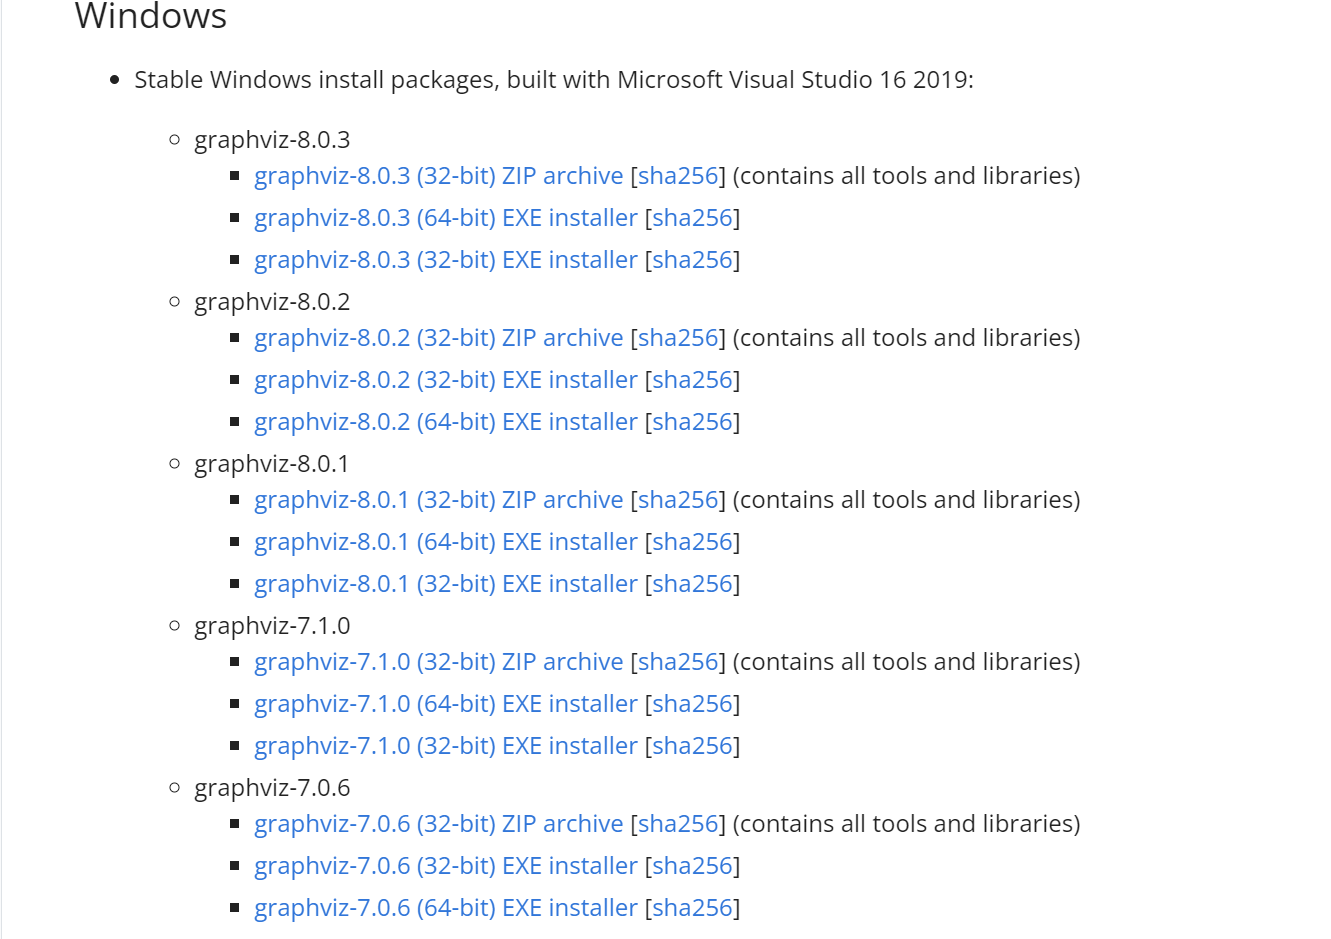Open graphviz-7.1.0 (32-bit) ZIP archive link

pos(439,662)
